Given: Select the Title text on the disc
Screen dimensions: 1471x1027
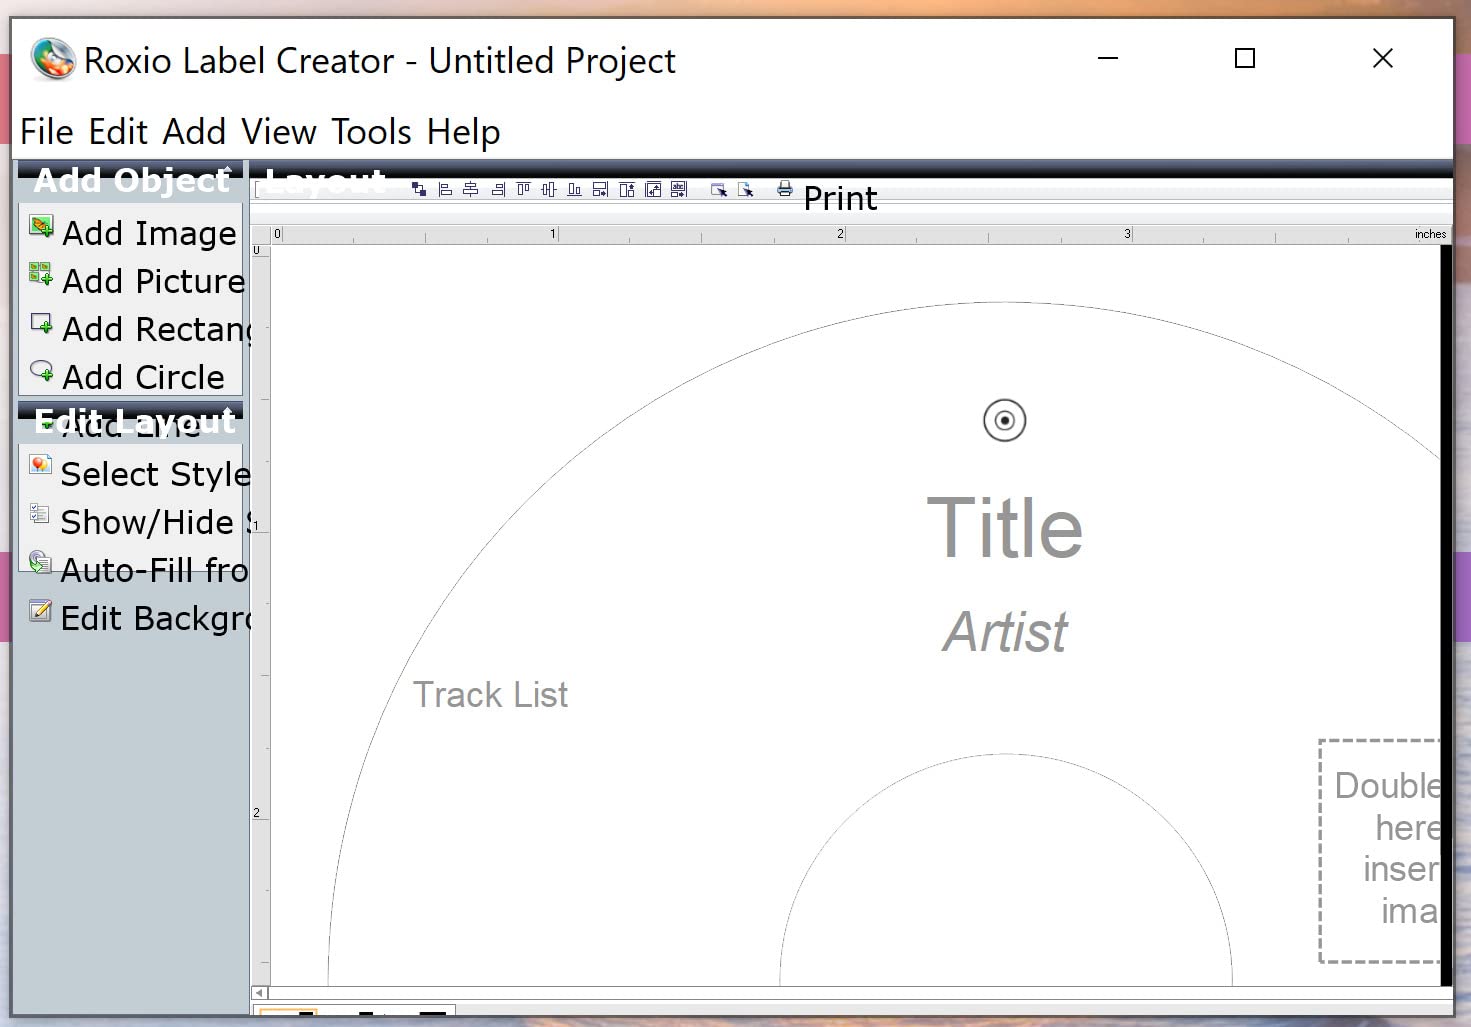Looking at the screenshot, I should coord(1004,527).
